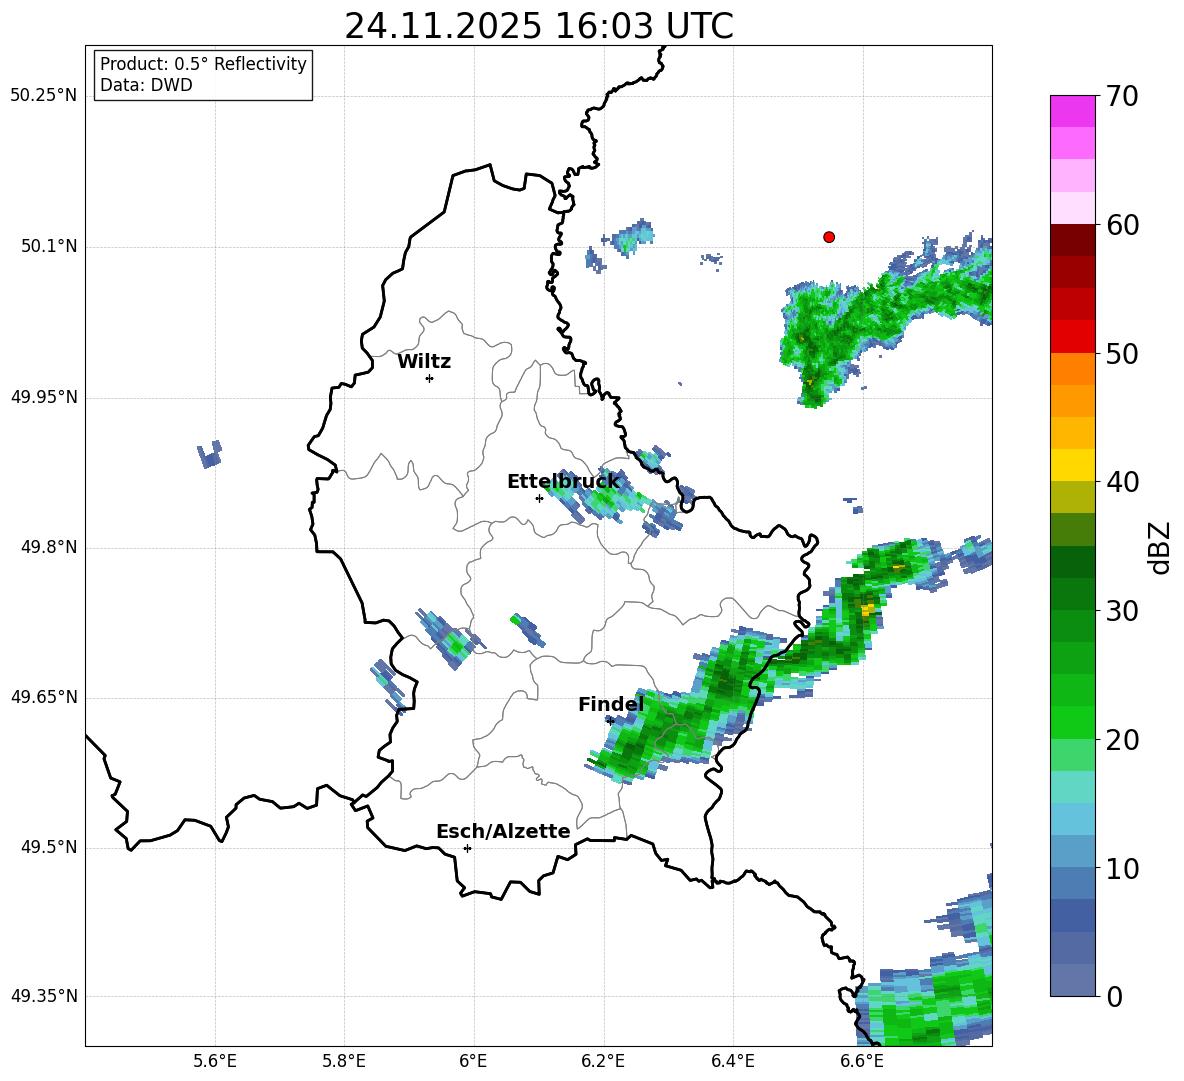This screenshot has width=1184, height=1081.
Task: Click the title 24.11.2025 16:03 UTC
Action: pyautogui.click(x=539, y=26)
